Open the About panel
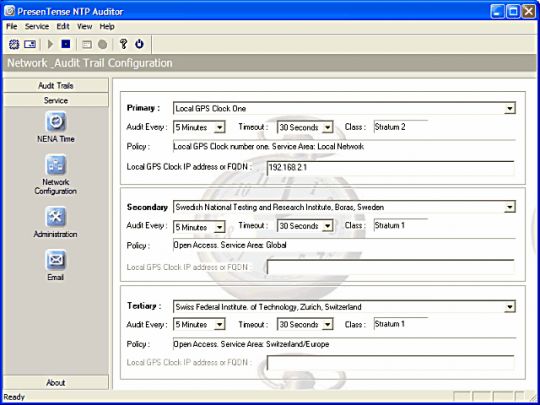The image size is (540, 405). (55, 383)
